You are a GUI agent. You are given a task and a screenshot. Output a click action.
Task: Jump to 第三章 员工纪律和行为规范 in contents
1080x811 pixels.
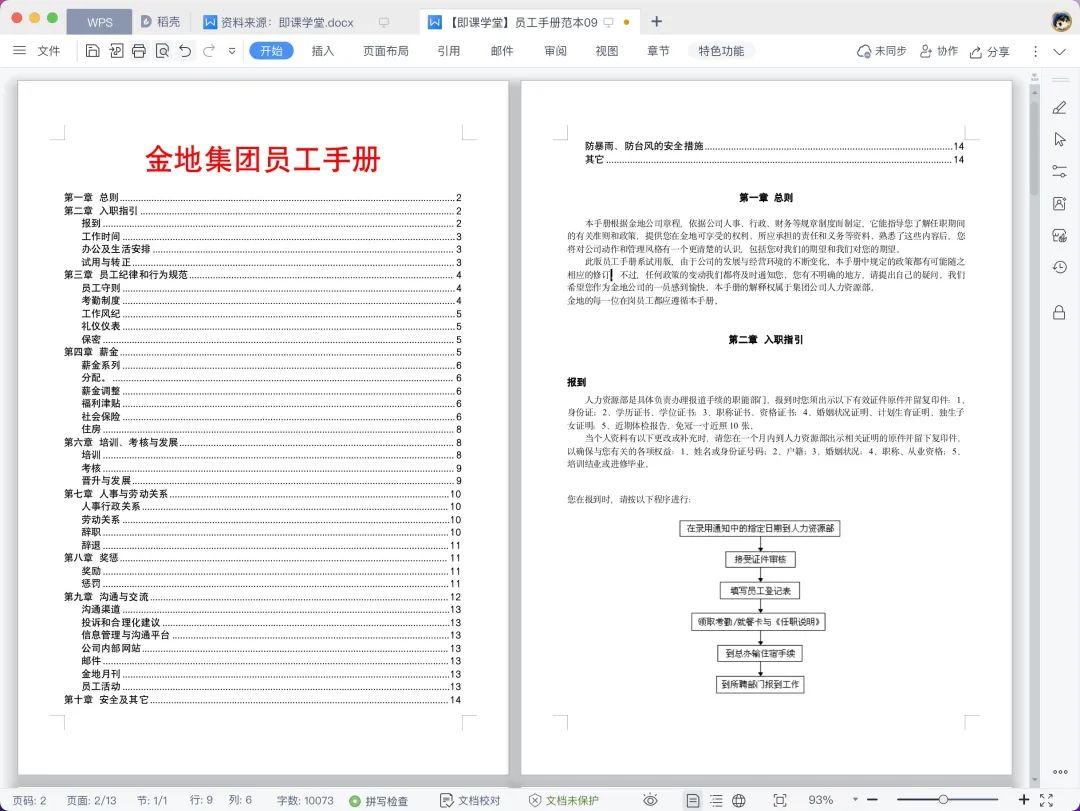262,274
